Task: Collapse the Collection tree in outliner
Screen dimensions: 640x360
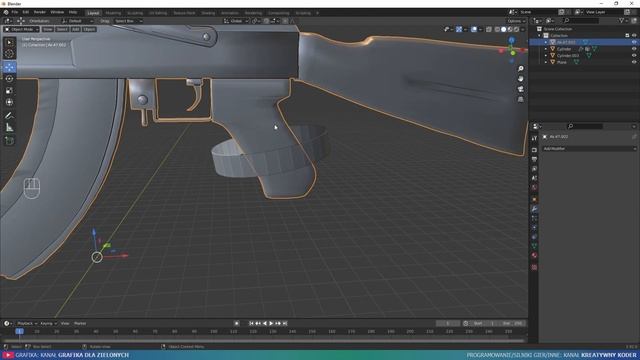Action: (x=539, y=36)
